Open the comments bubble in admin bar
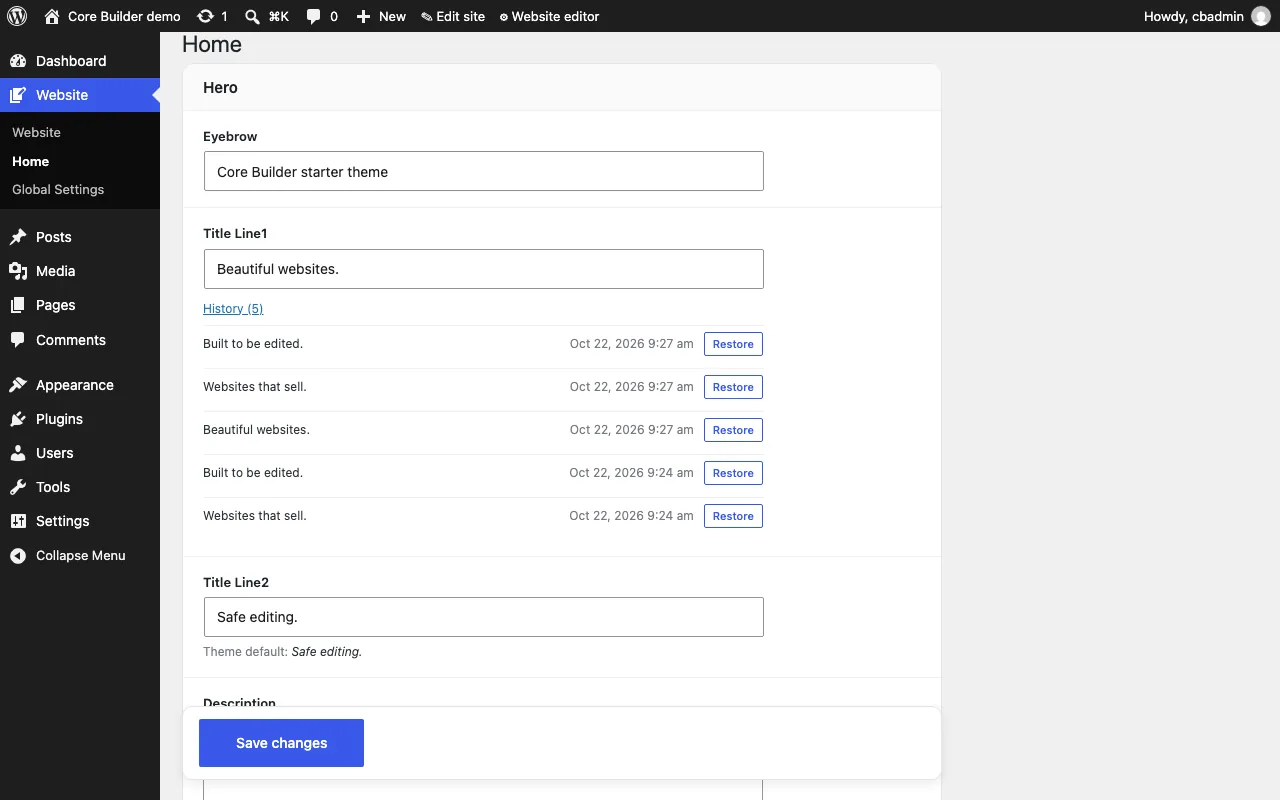1280x800 pixels. pyautogui.click(x=314, y=16)
